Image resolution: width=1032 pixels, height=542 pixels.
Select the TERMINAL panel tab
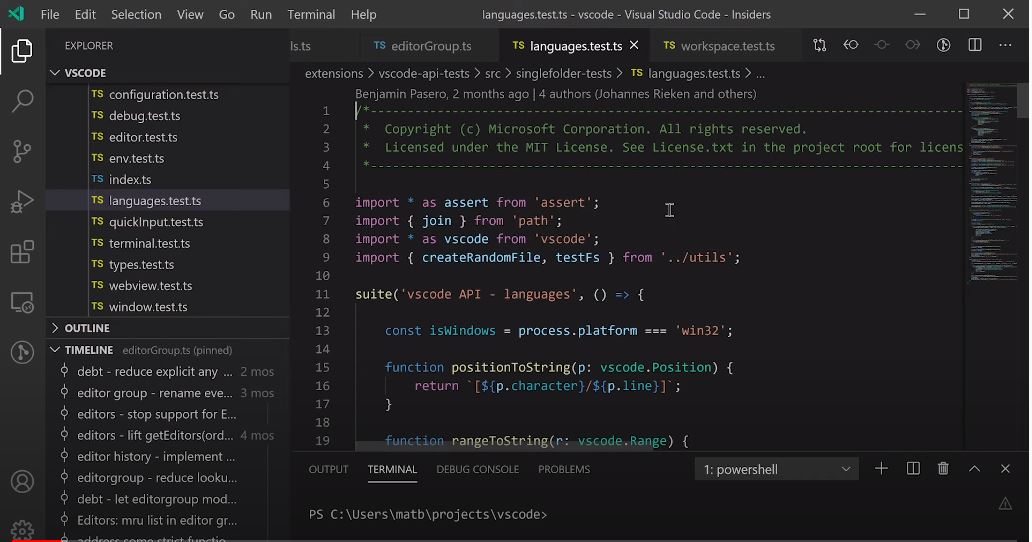click(392, 469)
